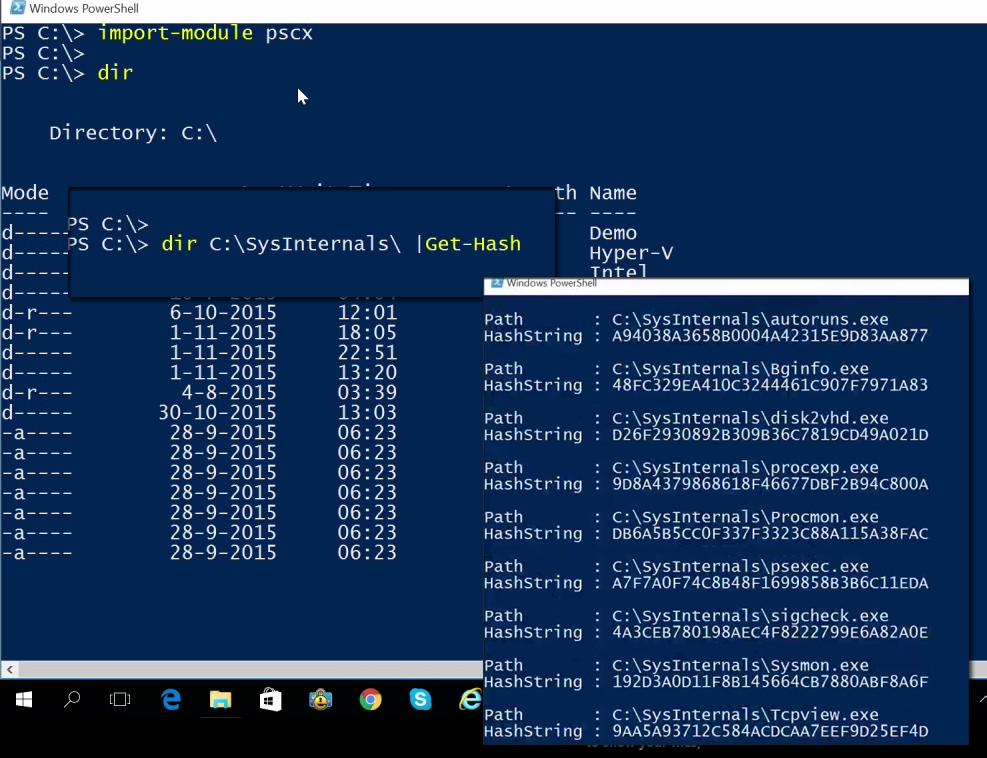Click the hash starting with '192D3A0D'
This screenshot has width=987, height=758.
tap(770, 681)
